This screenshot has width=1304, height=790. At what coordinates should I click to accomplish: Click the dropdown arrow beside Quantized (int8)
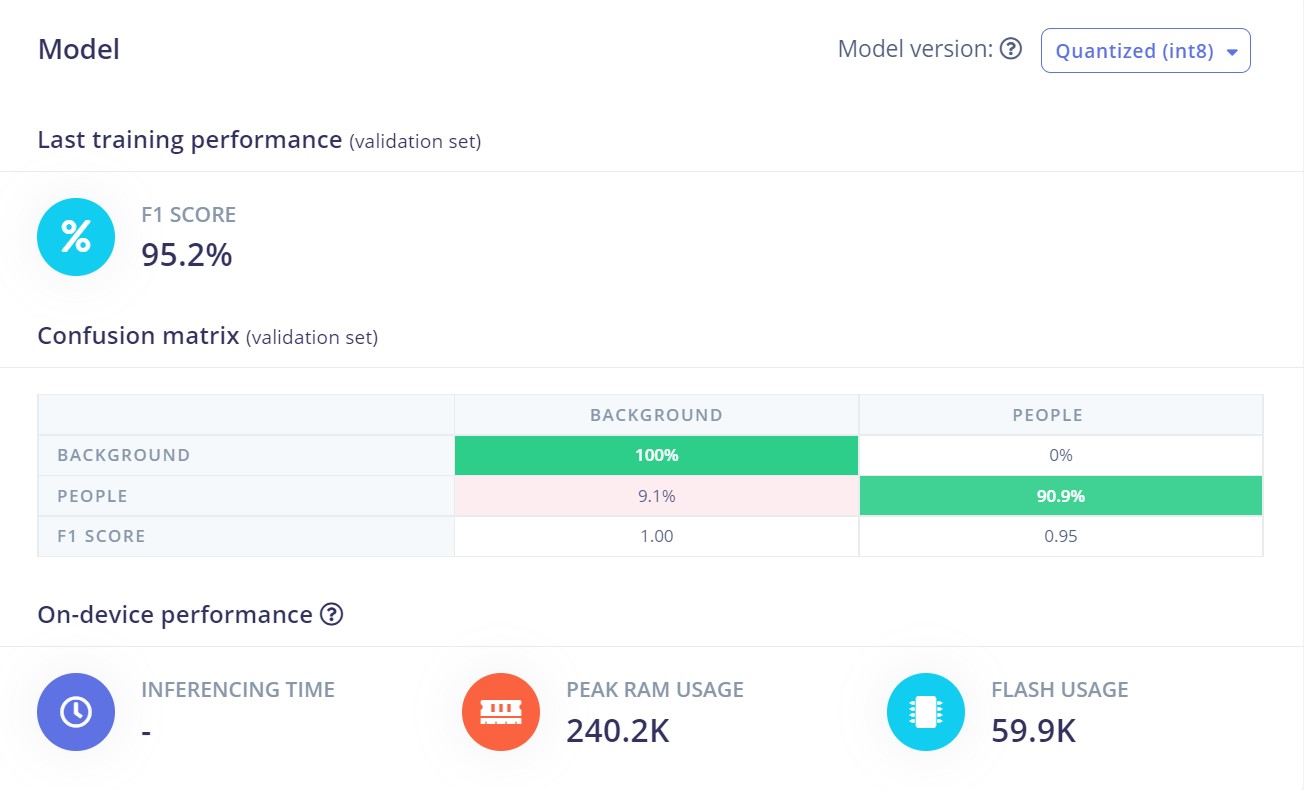tap(1232, 52)
